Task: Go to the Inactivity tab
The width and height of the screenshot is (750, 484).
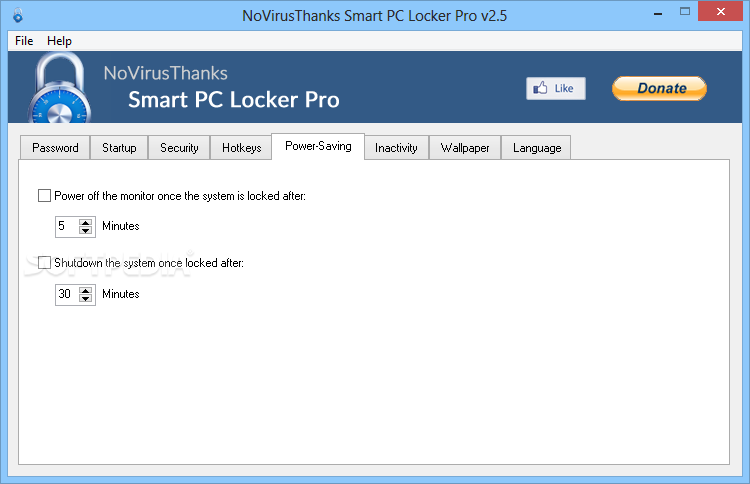Action: pos(396,148)
